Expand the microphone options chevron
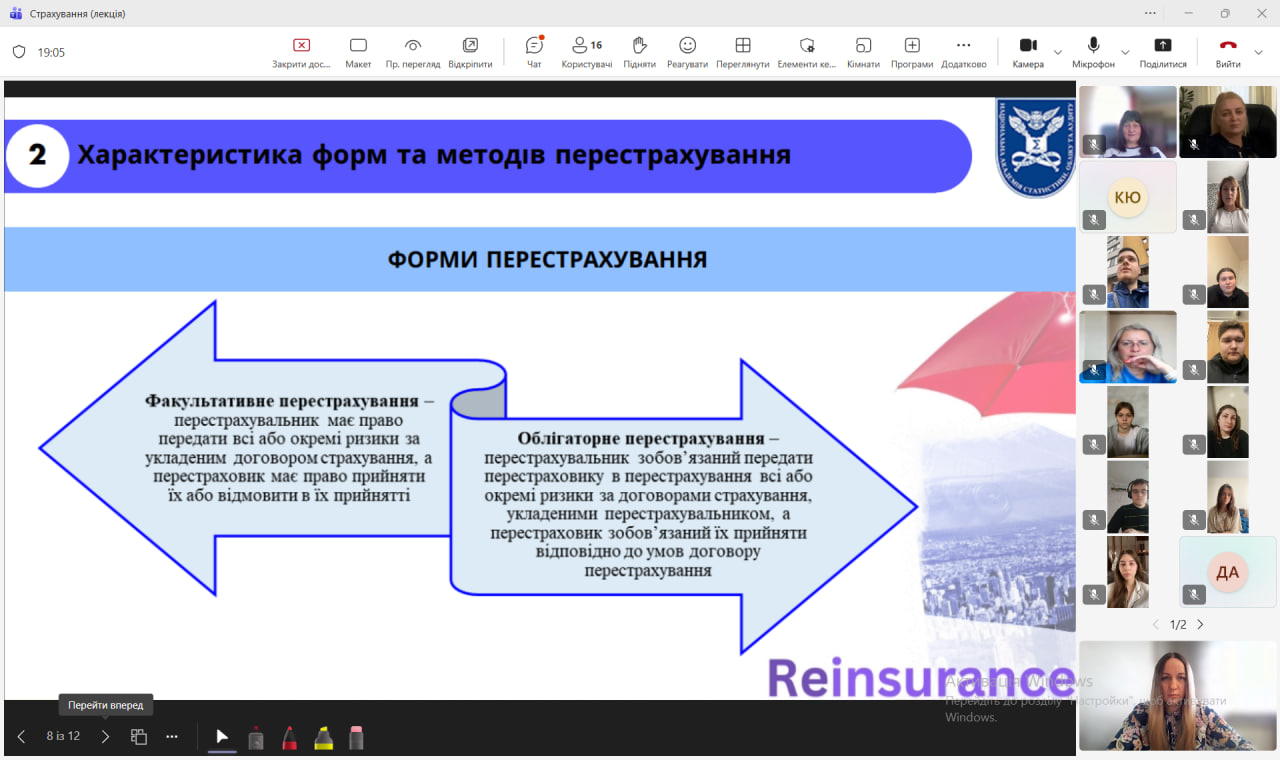1280x760 pixels. coord(1125,52)
